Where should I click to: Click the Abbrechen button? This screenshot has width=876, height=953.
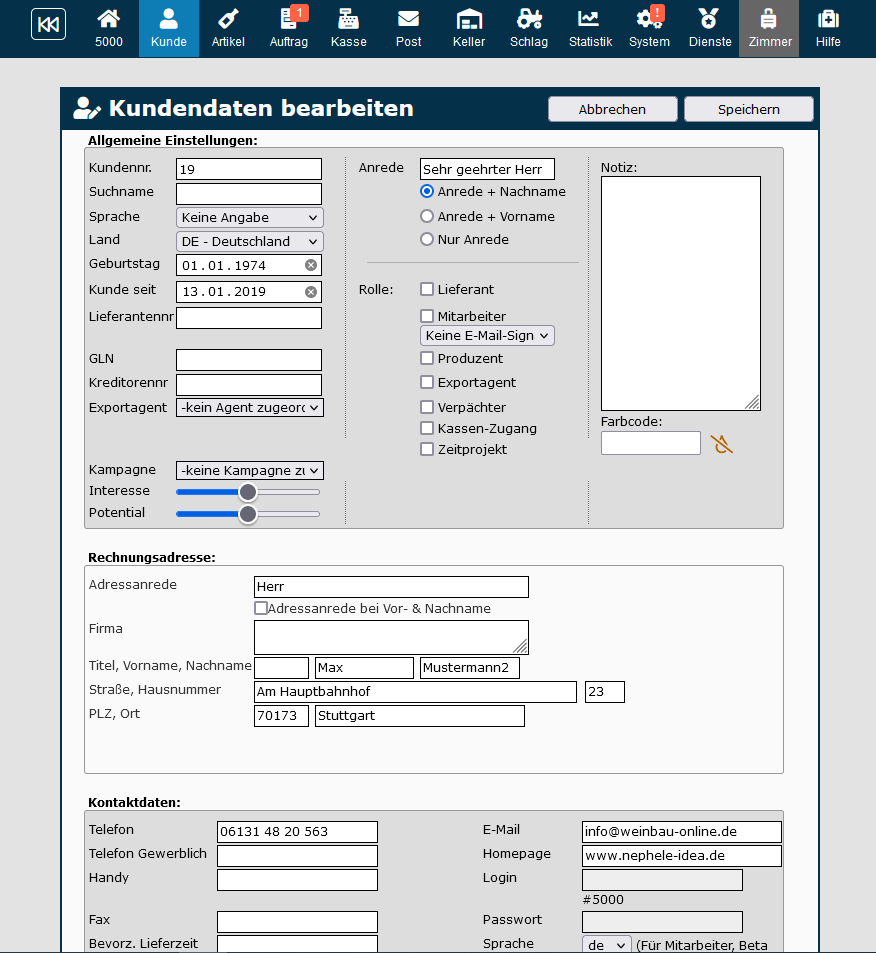tap(612, 109)
